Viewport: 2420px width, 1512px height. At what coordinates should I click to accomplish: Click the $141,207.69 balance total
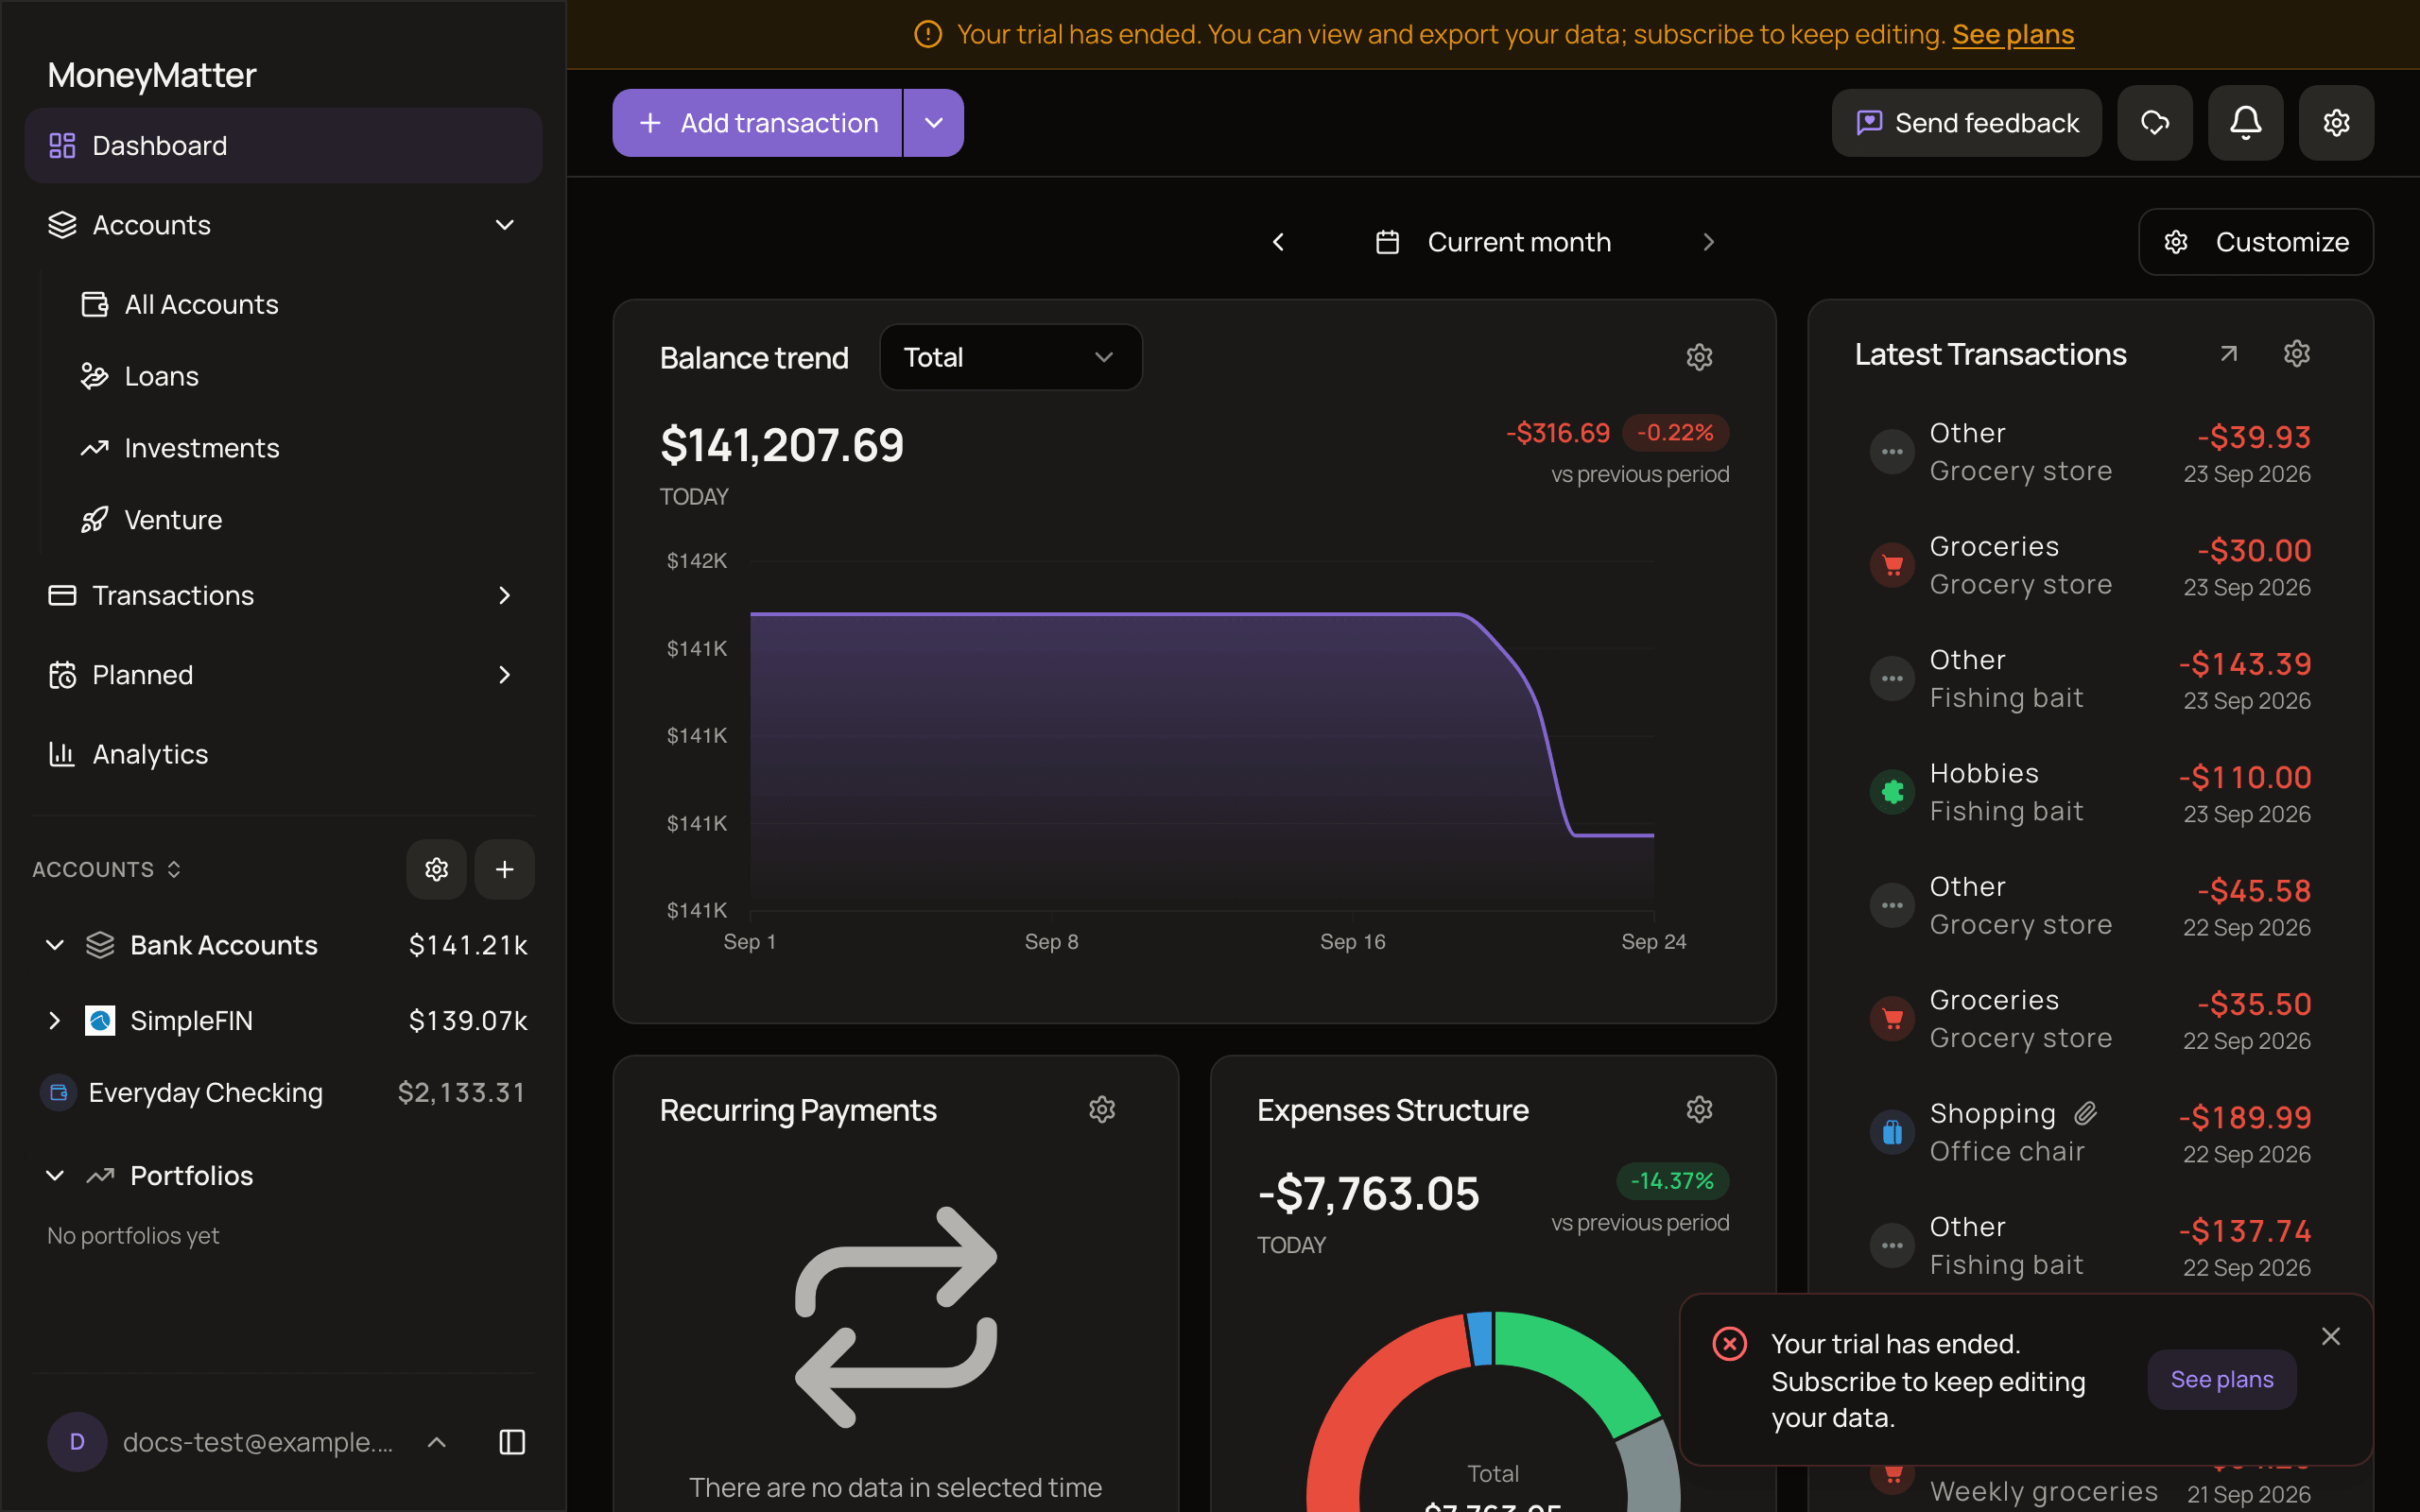coord(782,445)
